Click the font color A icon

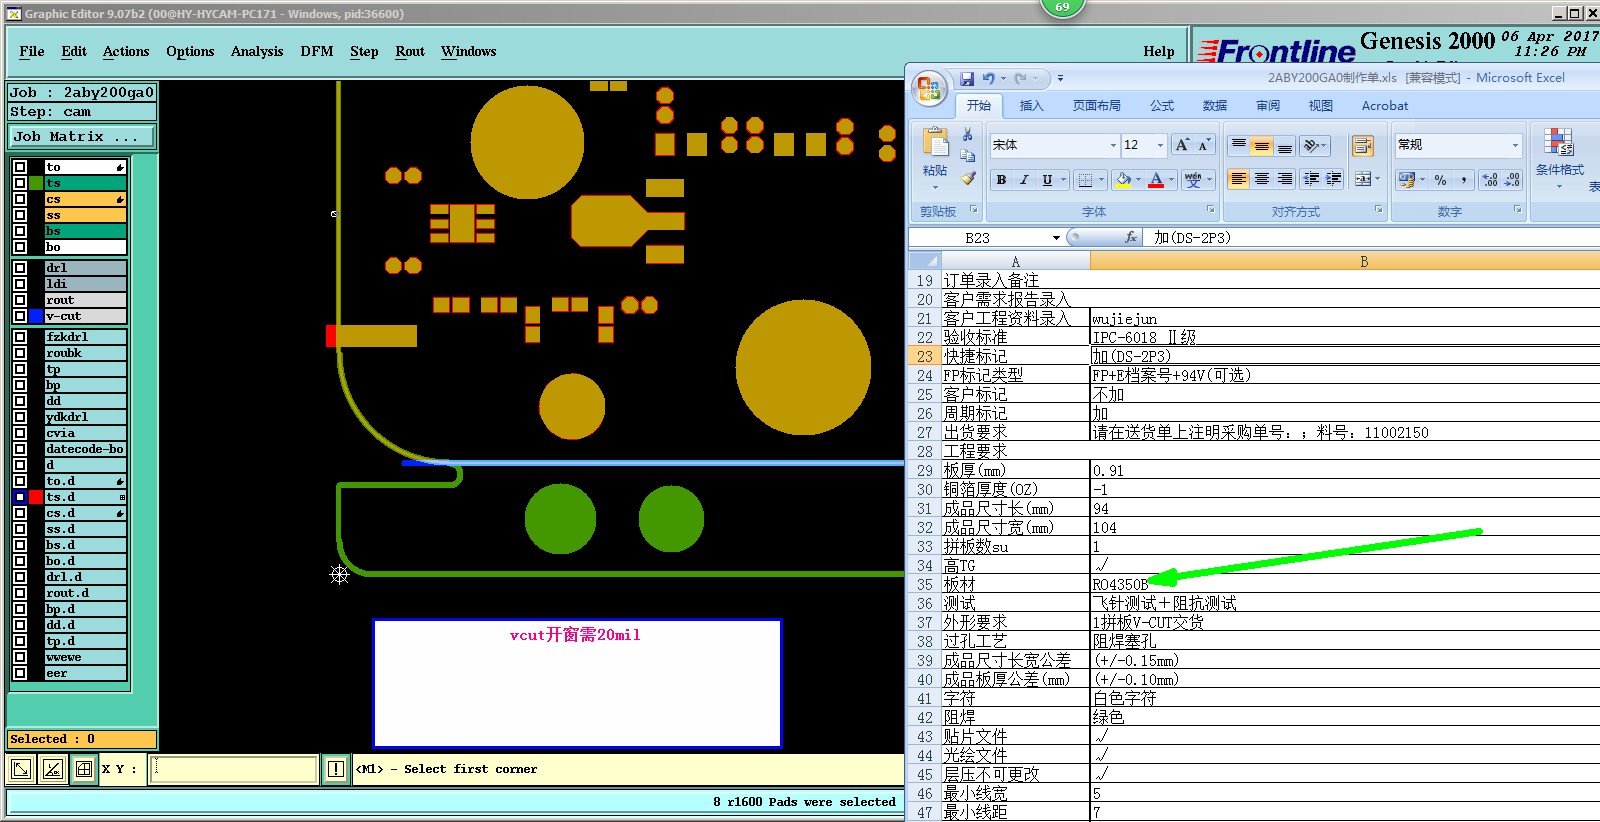[1156, 180]
